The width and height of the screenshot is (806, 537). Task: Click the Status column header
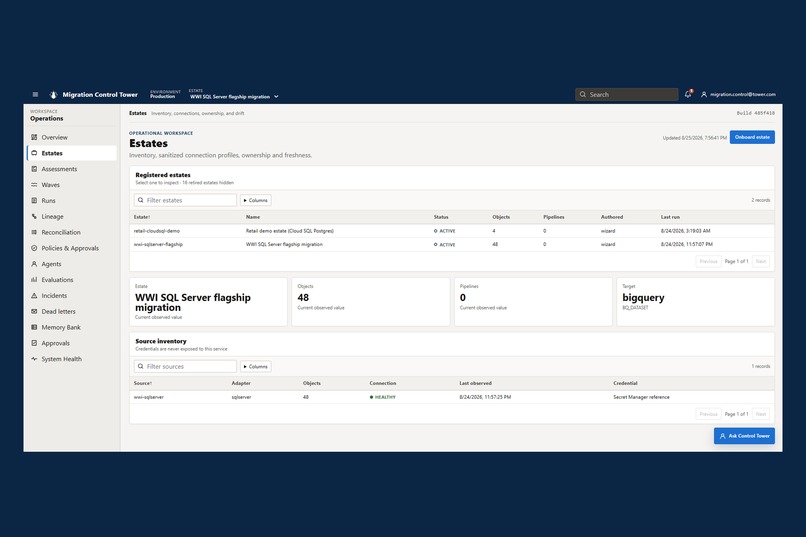click(441, 217)
